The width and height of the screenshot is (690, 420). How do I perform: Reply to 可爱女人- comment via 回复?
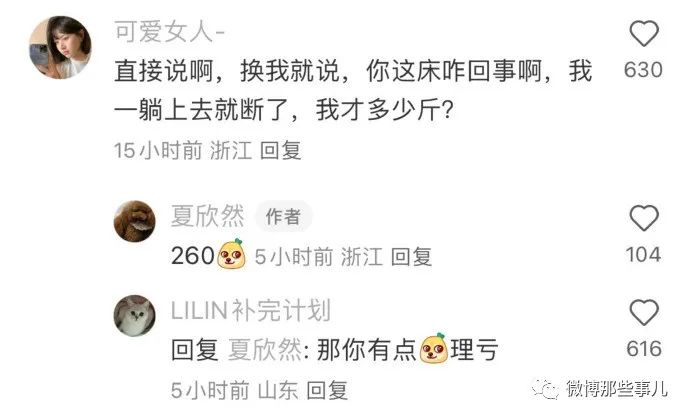[280, 151]
